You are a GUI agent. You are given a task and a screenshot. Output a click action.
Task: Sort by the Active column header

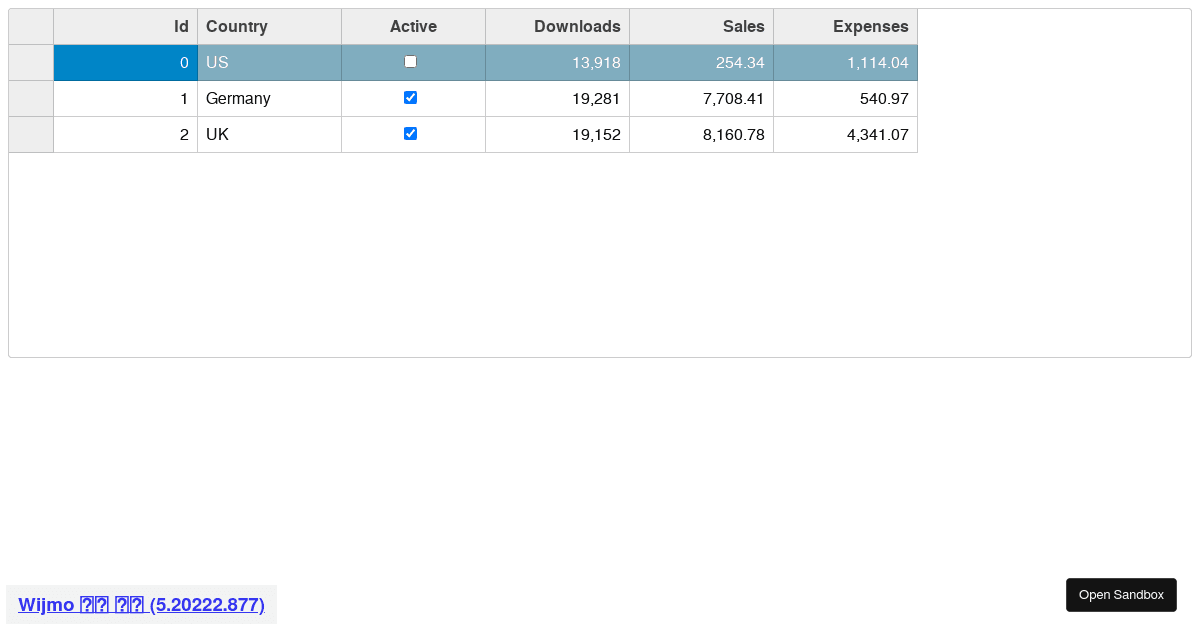coord(413,26)
